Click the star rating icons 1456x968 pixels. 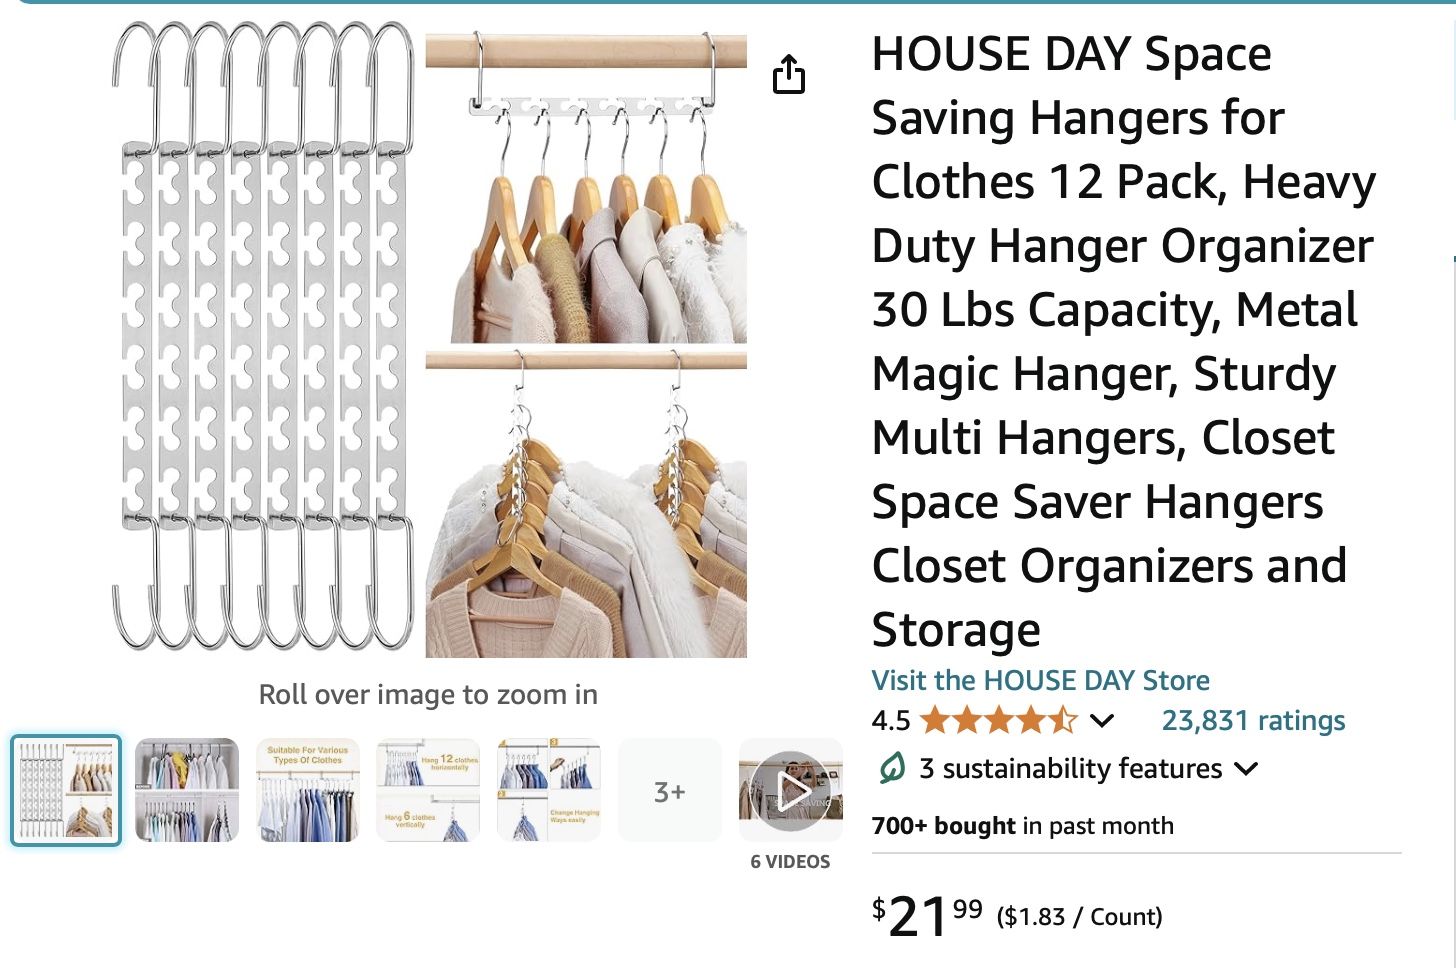999,720
